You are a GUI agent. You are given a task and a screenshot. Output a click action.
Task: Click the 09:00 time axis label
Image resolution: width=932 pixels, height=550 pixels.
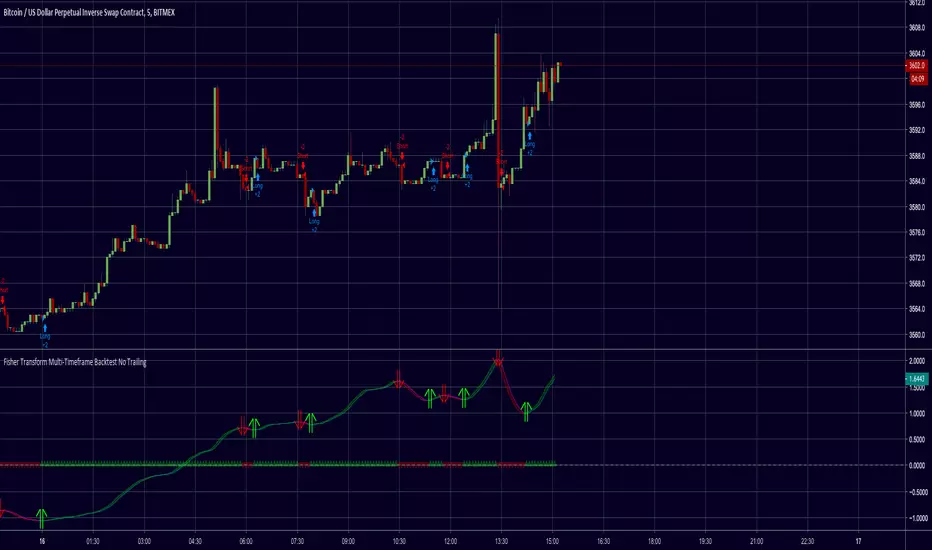click(x=348, y=541)
